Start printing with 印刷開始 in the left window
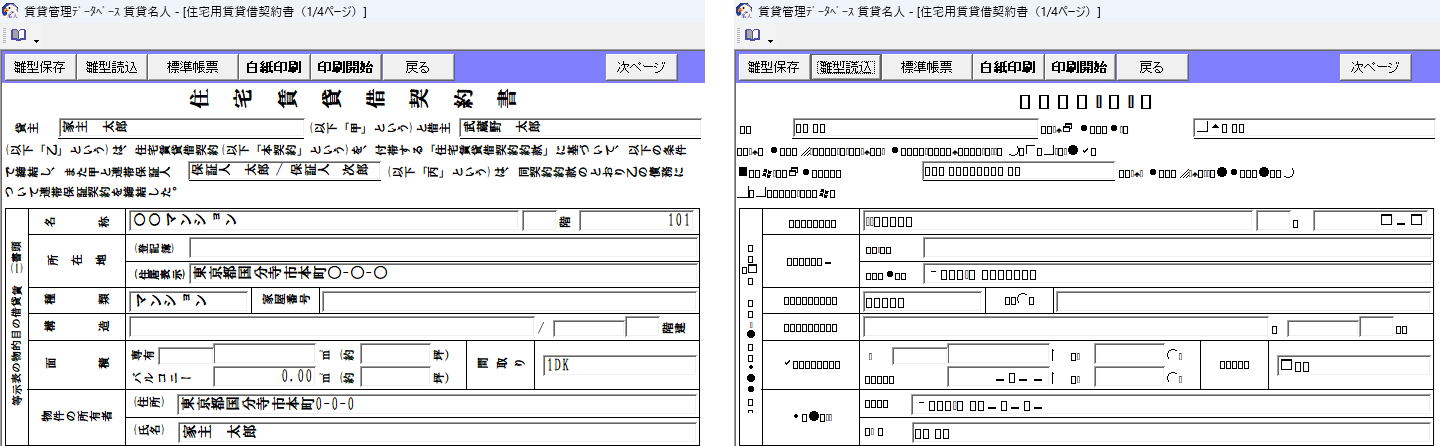The image size is (1440, 446). [345, 68]
